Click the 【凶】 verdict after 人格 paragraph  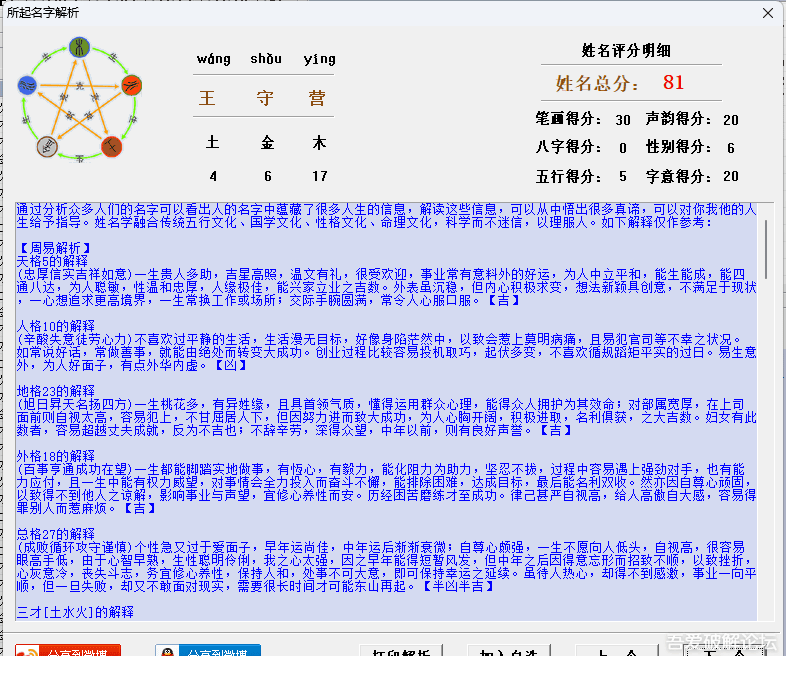coord(230,365)
